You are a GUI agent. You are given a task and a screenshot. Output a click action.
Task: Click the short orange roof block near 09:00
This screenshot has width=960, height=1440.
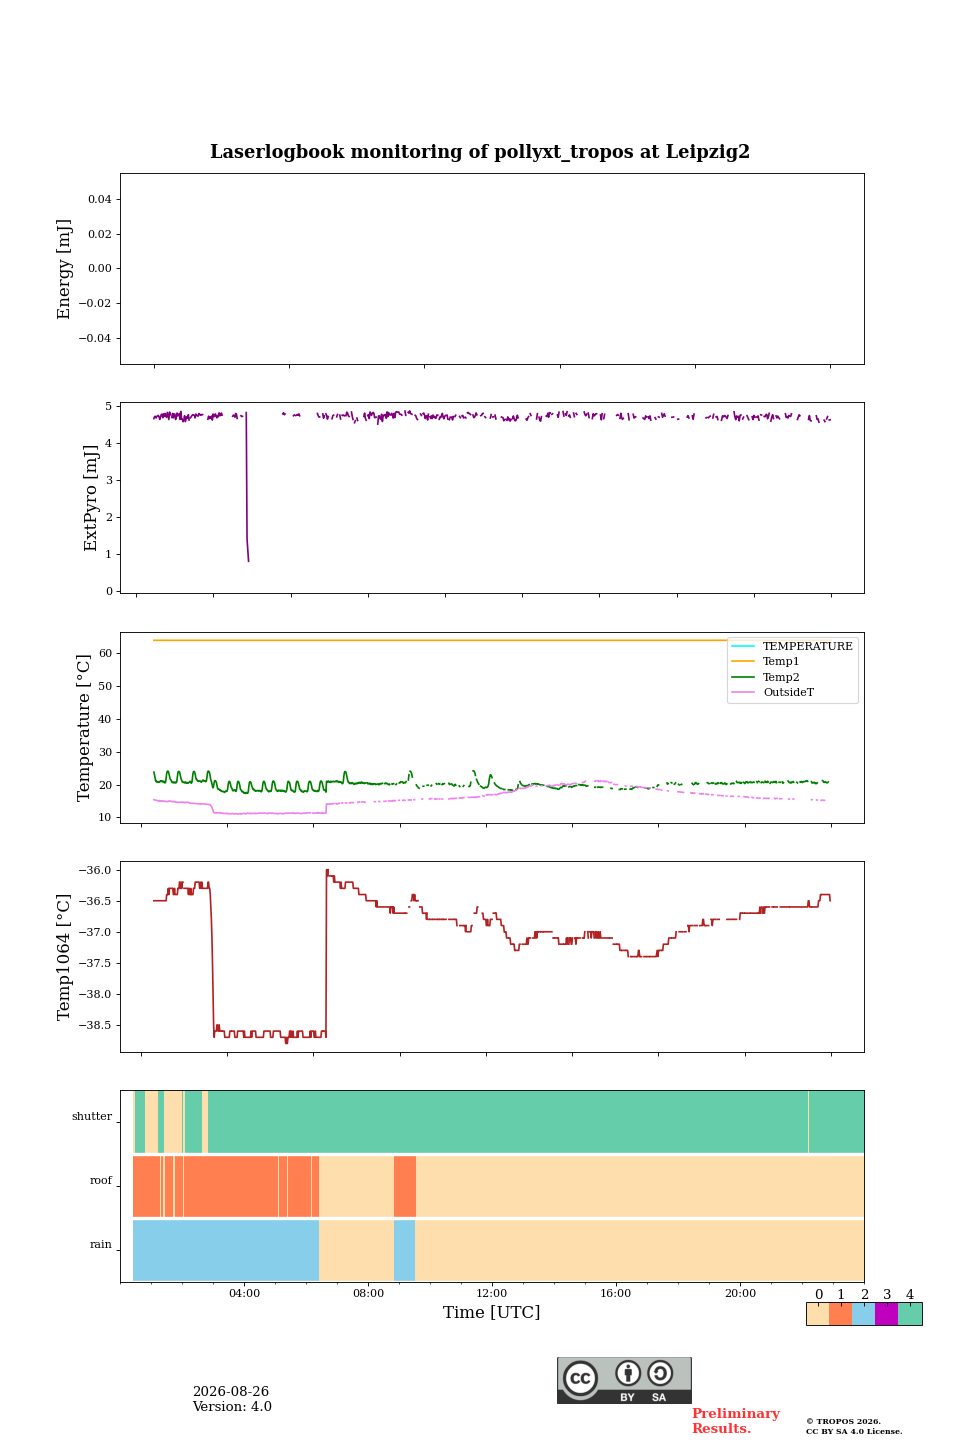point(405,1186)
